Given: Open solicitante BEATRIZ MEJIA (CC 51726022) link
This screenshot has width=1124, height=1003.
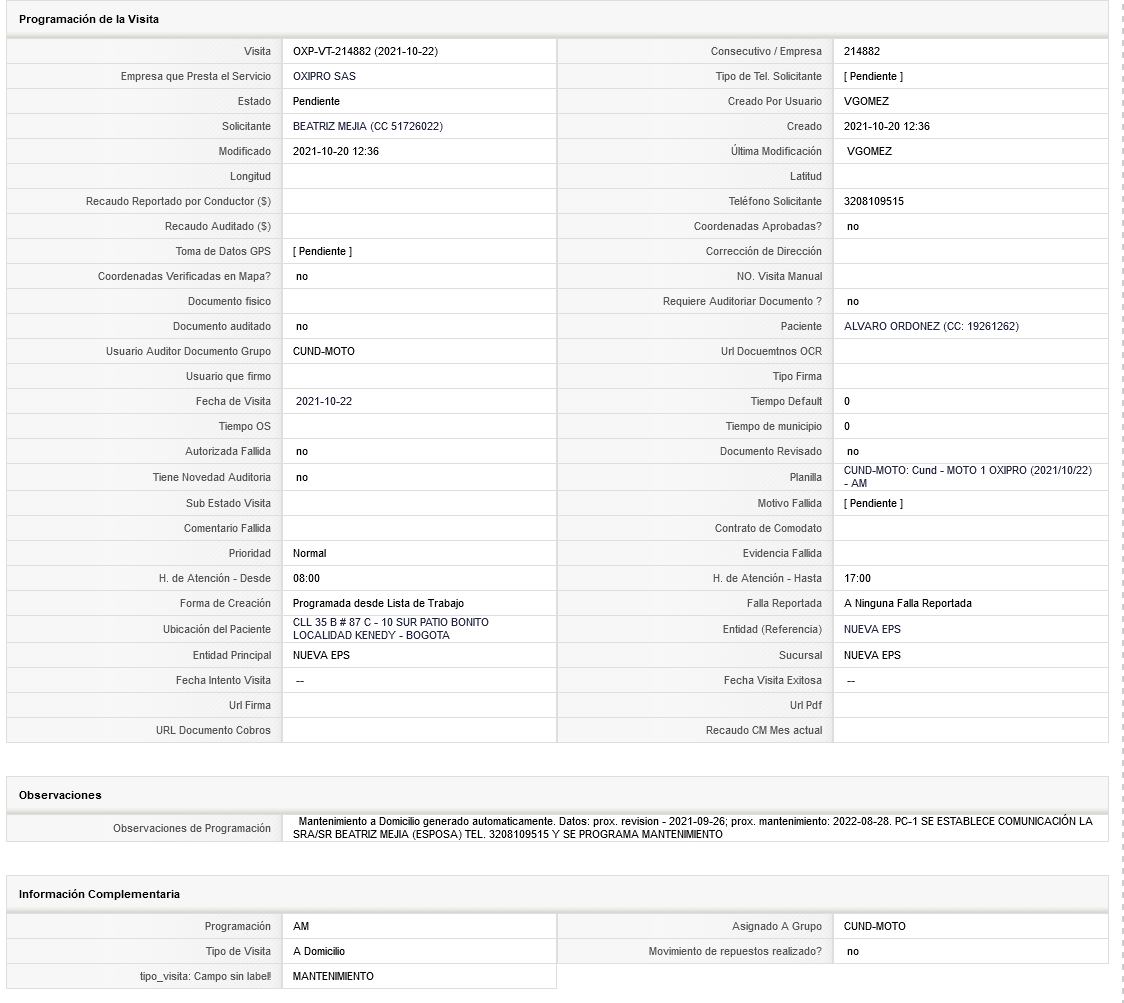Looking at the screenshot, I should (368, 126).
